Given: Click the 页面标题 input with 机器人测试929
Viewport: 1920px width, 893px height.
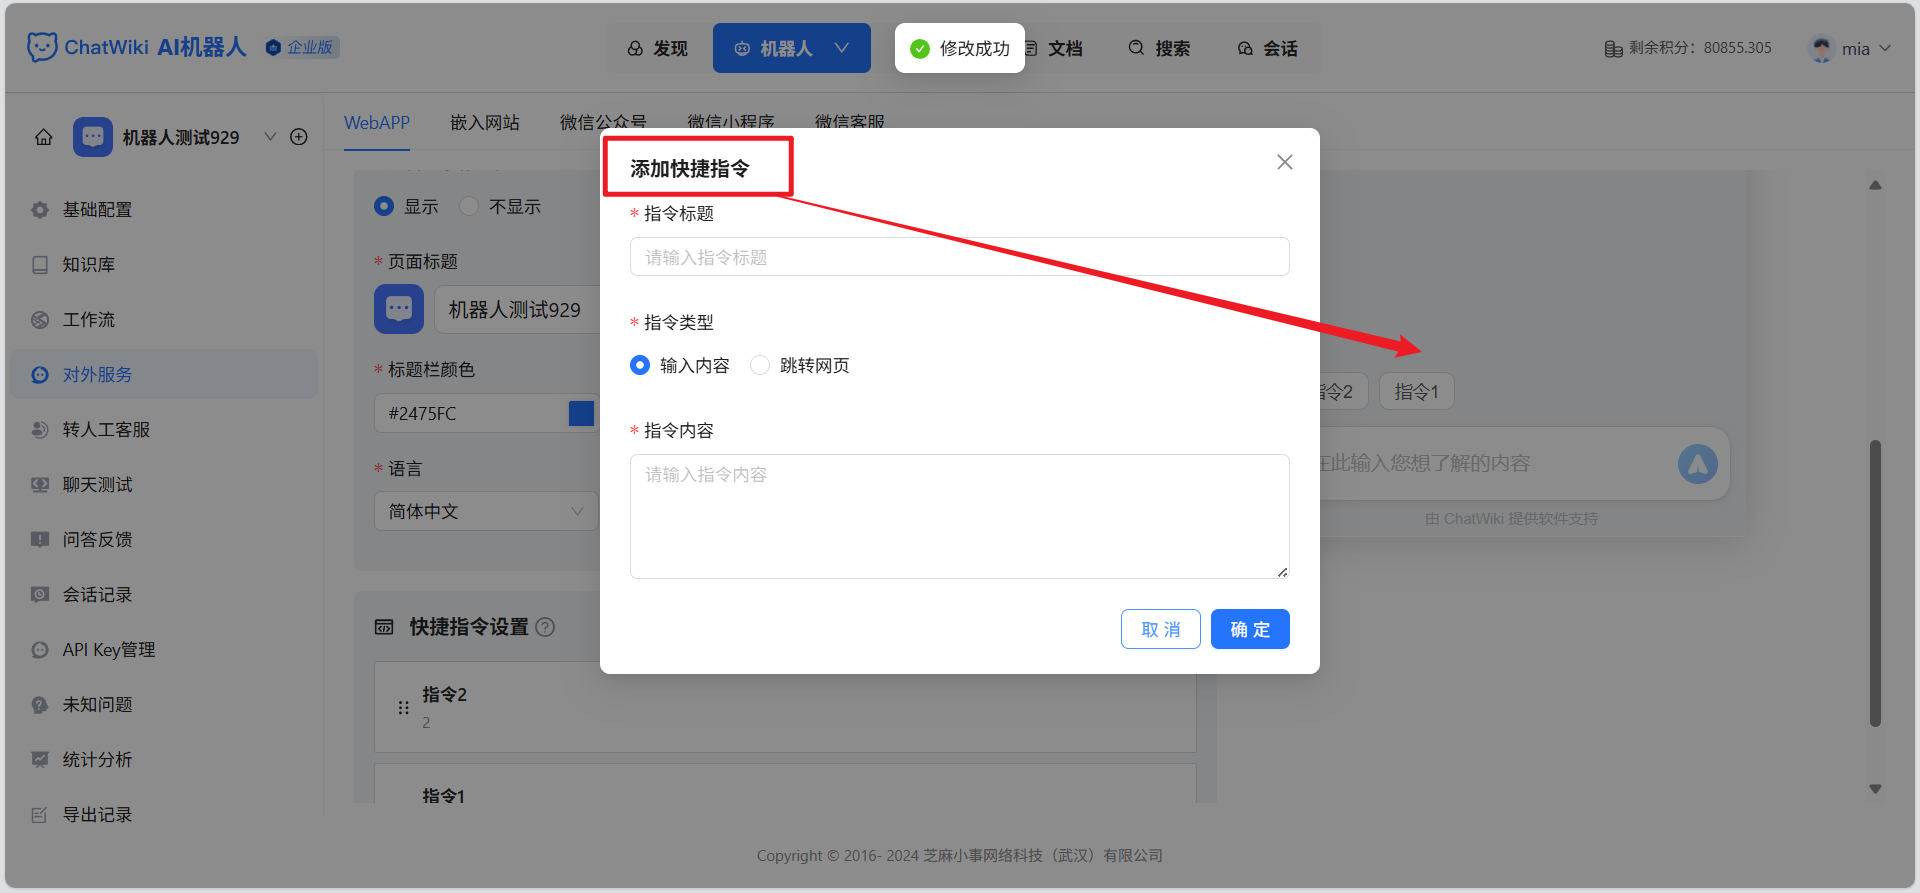Looking at the screenshot, I should pyautogui.click(x=517, y=309).
